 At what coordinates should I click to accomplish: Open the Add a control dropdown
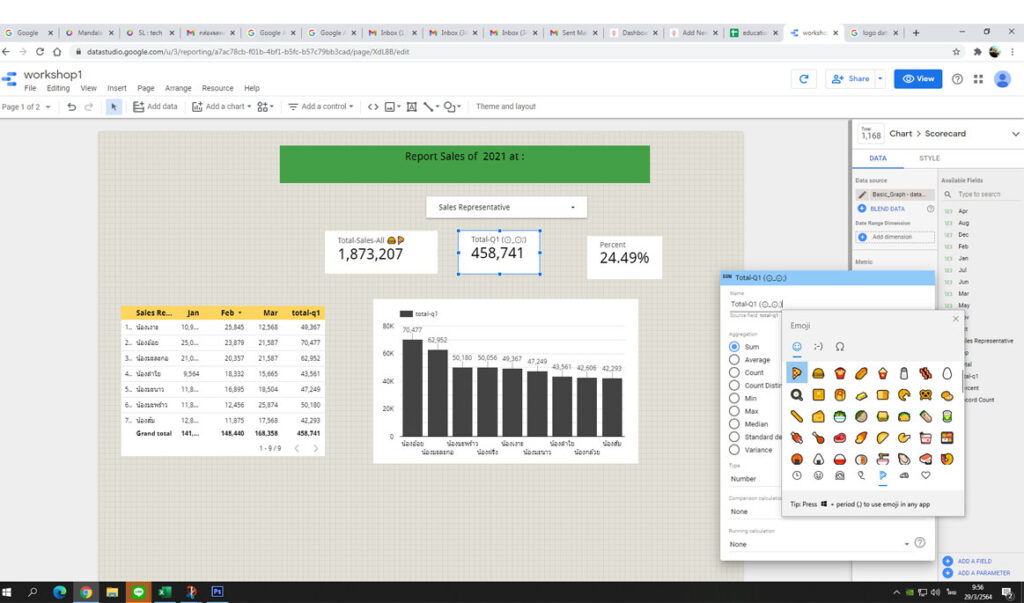[321, 106]
